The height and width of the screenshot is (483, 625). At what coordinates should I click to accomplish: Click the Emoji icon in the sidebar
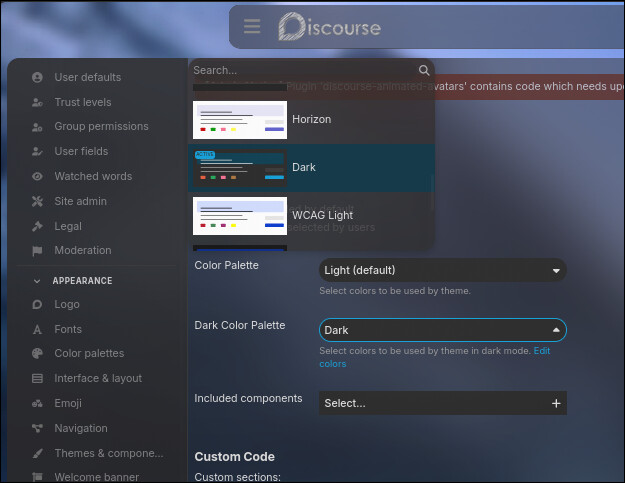[x=37, y=403]
